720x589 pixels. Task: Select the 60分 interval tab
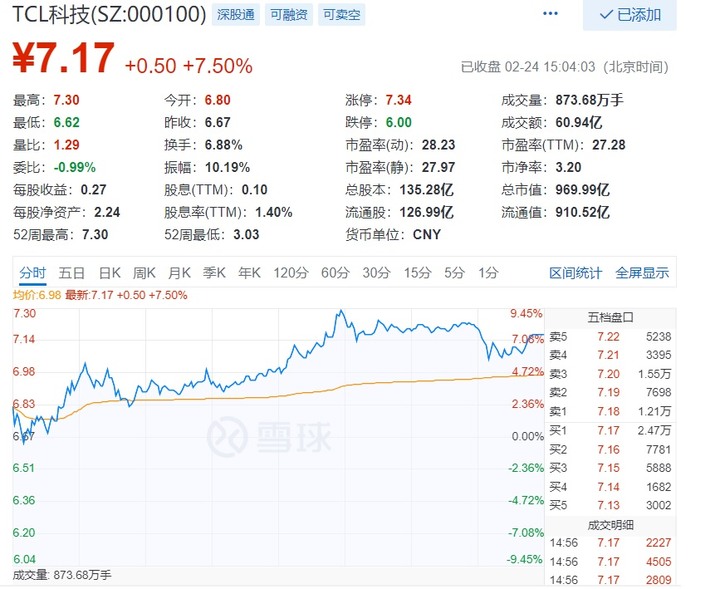335,273
